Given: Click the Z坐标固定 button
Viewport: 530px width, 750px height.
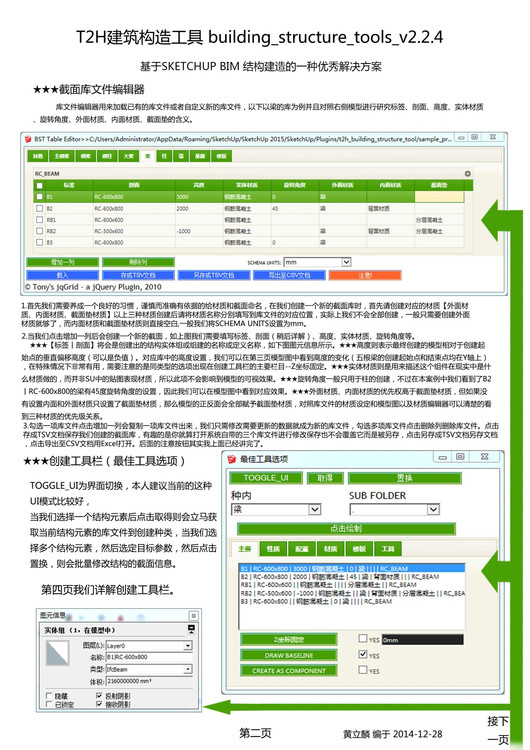Looking at the screenshot, I should click(289, 640).
